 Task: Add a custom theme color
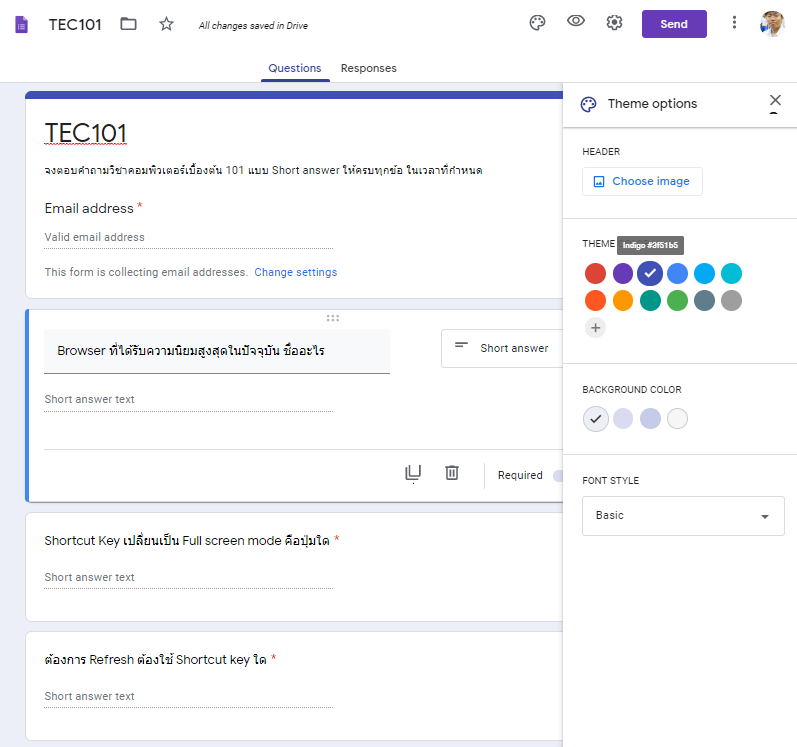coord(595,328)
